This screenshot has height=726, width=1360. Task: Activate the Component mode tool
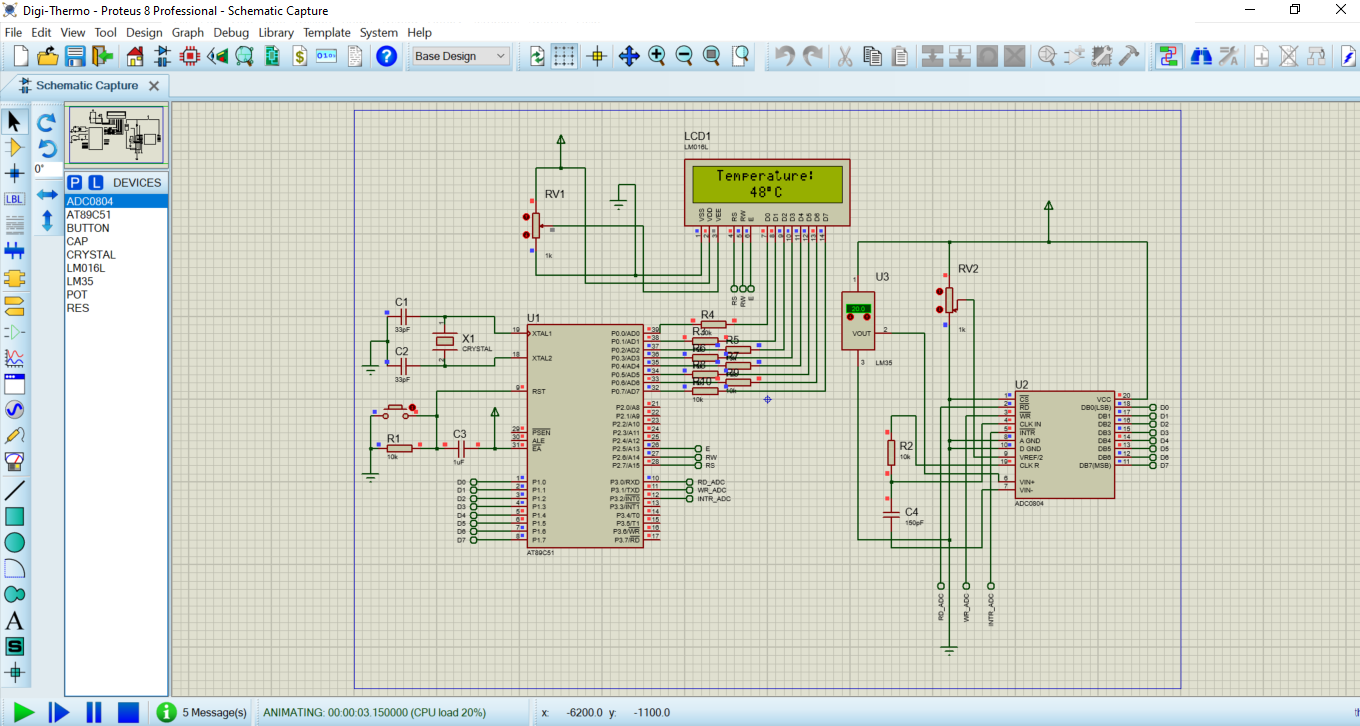[14, 146]
